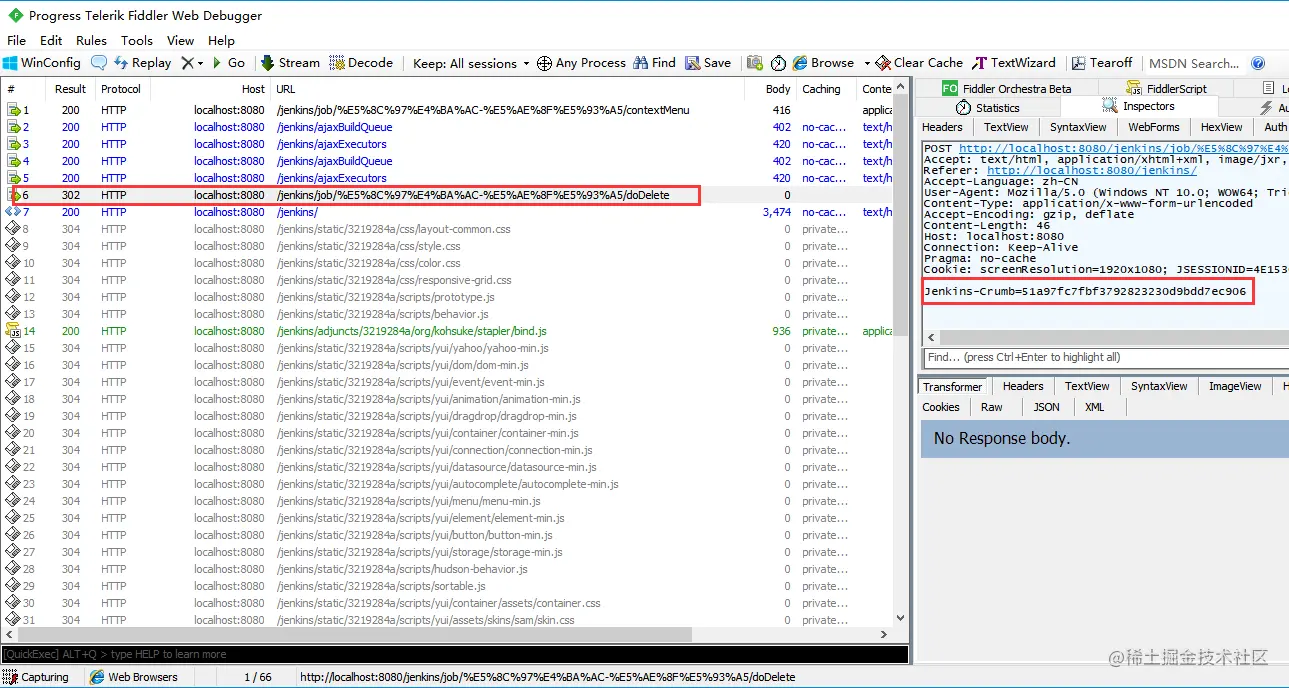
Task: Select session 1 contextMenu row
Action: [446, 110]
